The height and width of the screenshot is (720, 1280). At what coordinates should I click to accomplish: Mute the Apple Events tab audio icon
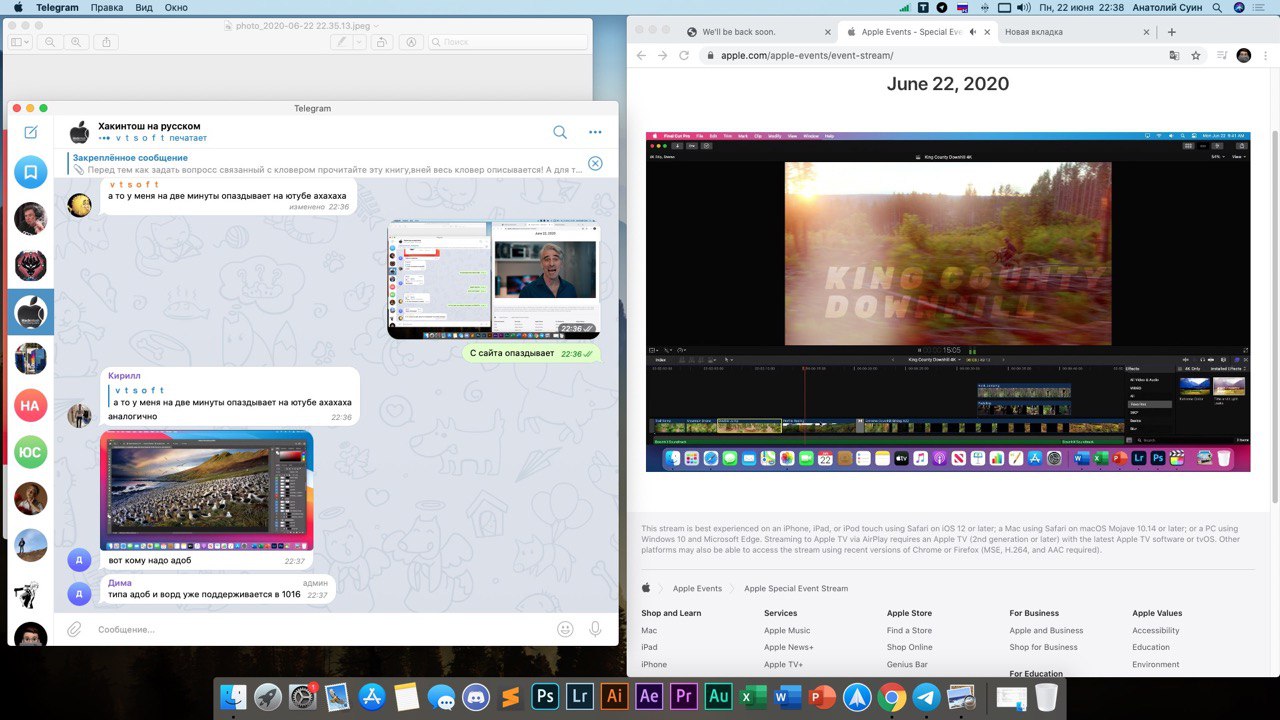[973, 32]
